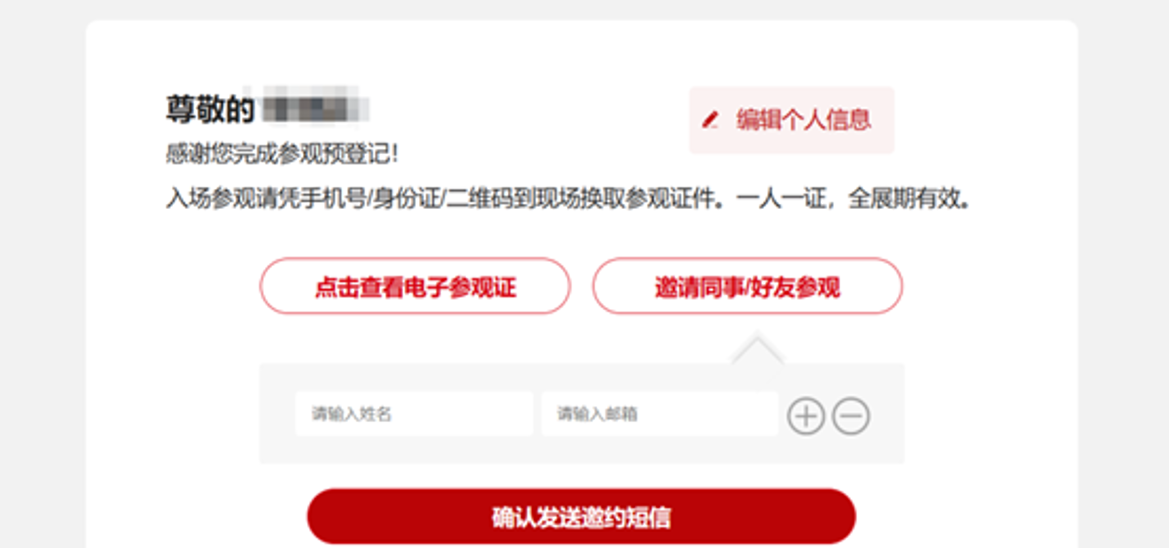Click 身份证/二维码 text in instructions
Screen dimensions: 1169x548
(445, 201)
